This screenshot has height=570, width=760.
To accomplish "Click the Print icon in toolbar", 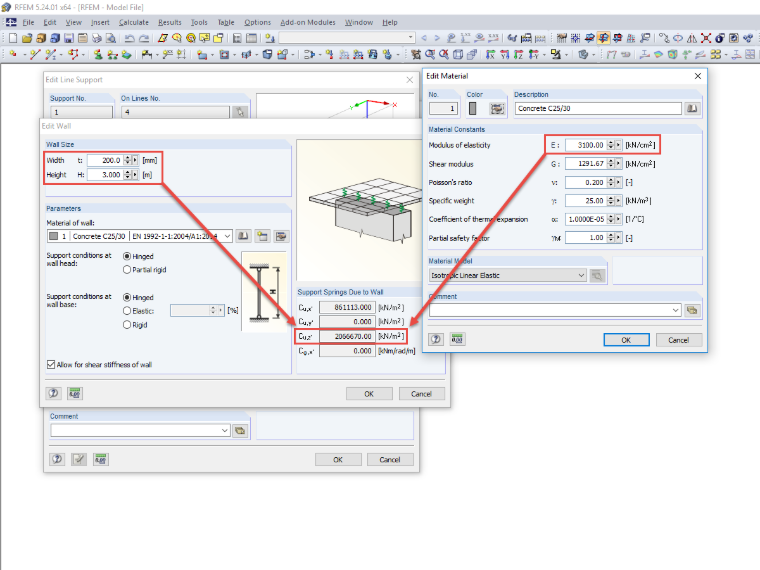I will point(97,38).
